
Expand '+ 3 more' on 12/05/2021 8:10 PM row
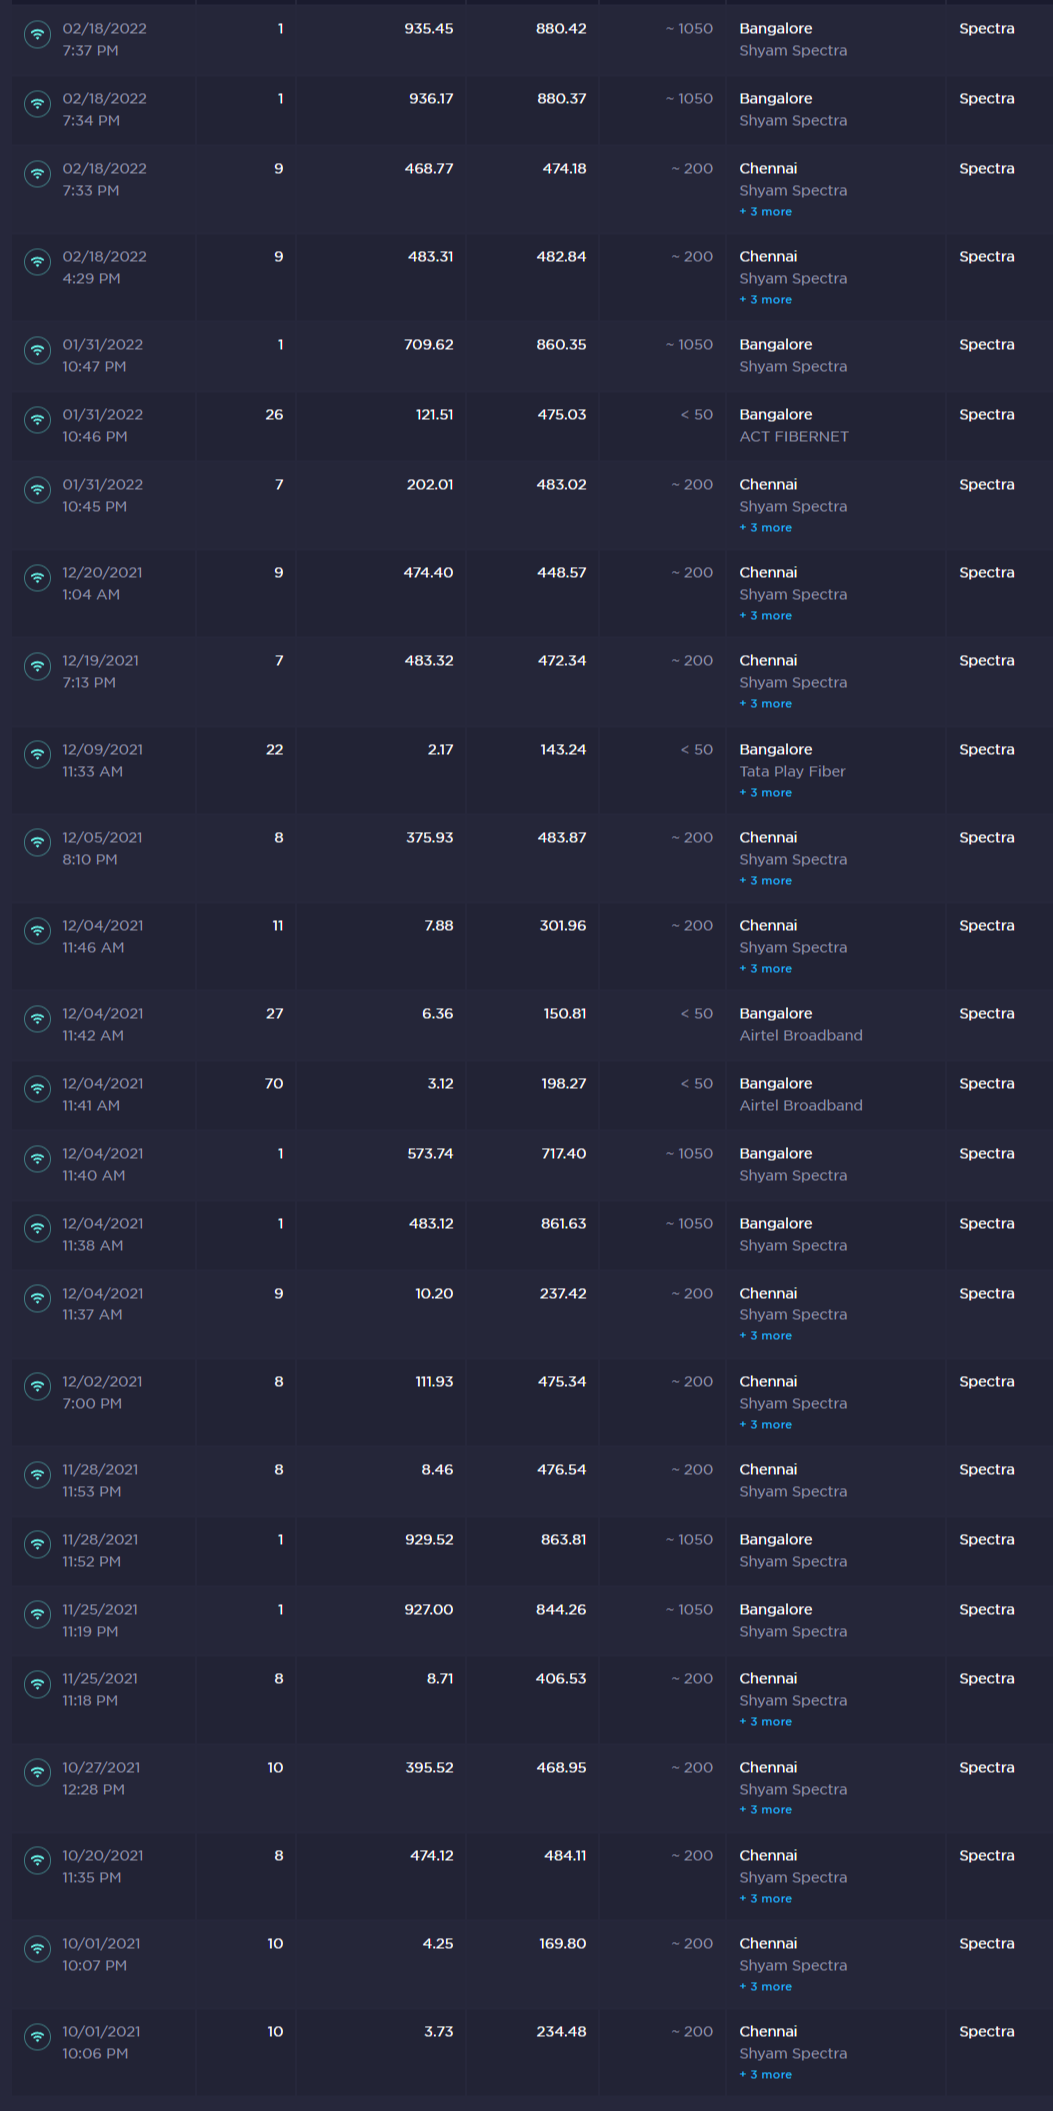tap(765, 881)
